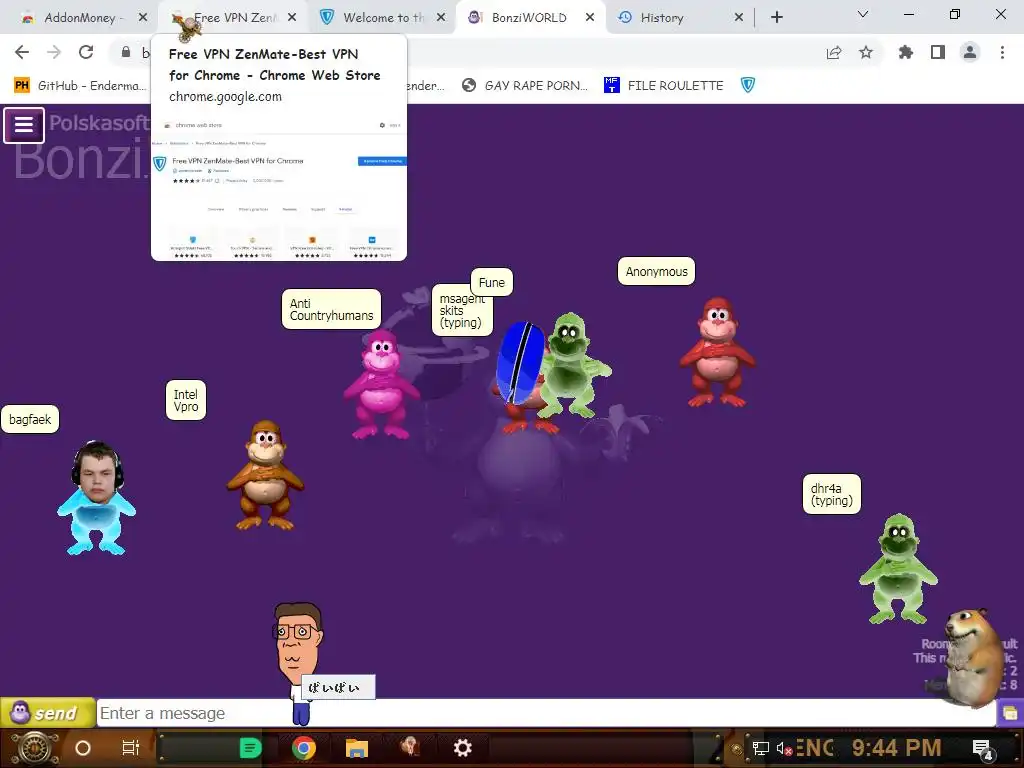Click the Japanese text speech bubble

[338, 687]
